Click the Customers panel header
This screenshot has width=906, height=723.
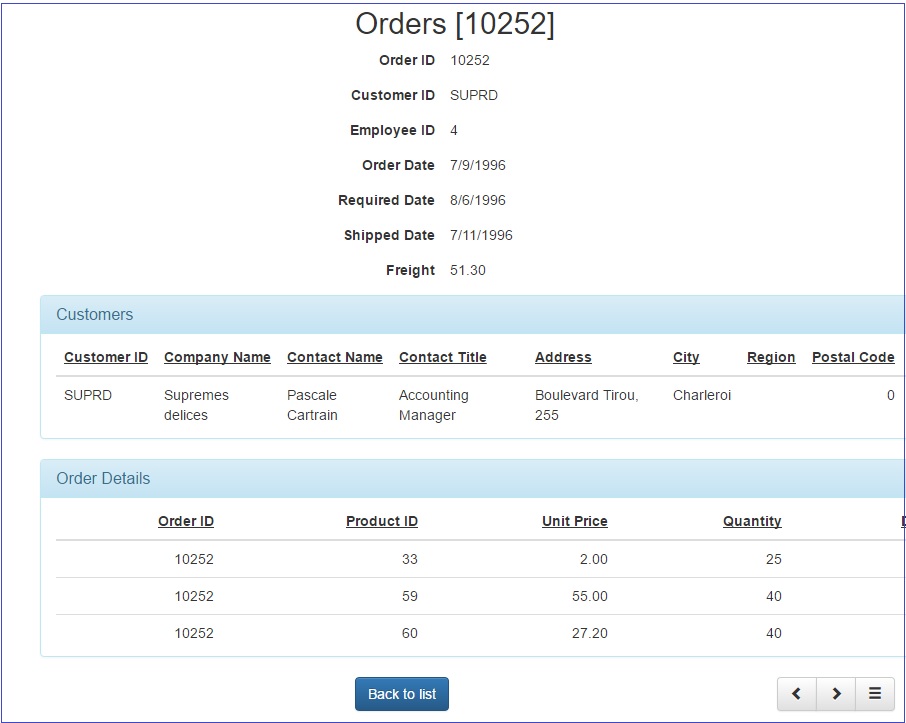point(94,314)
